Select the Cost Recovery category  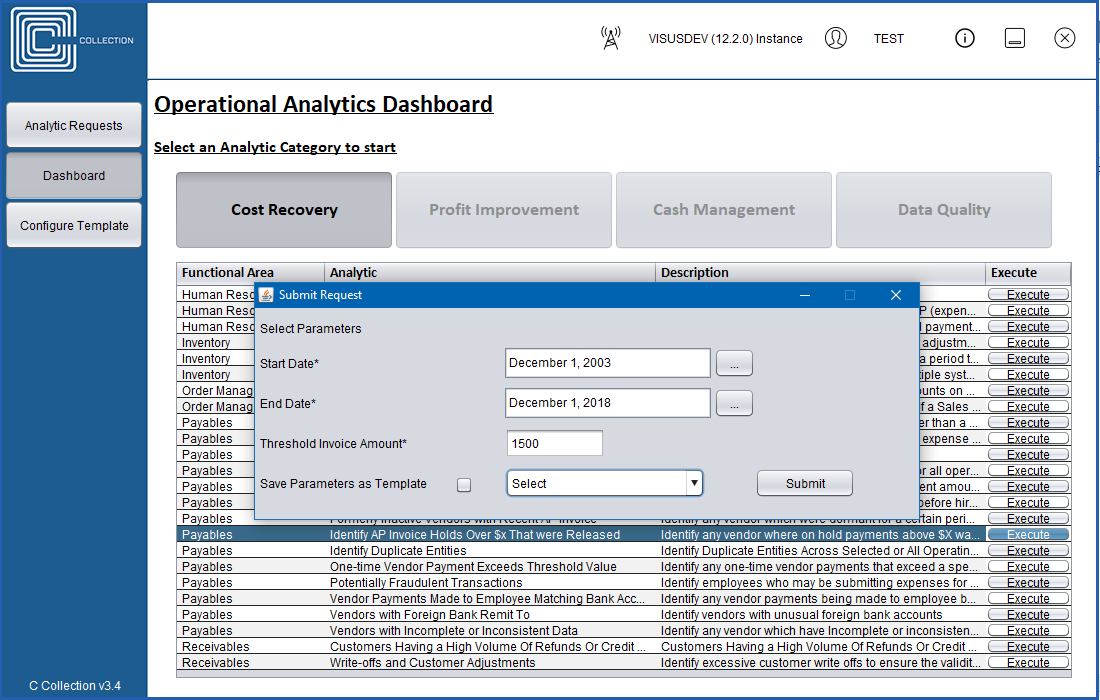pos(284,210)
